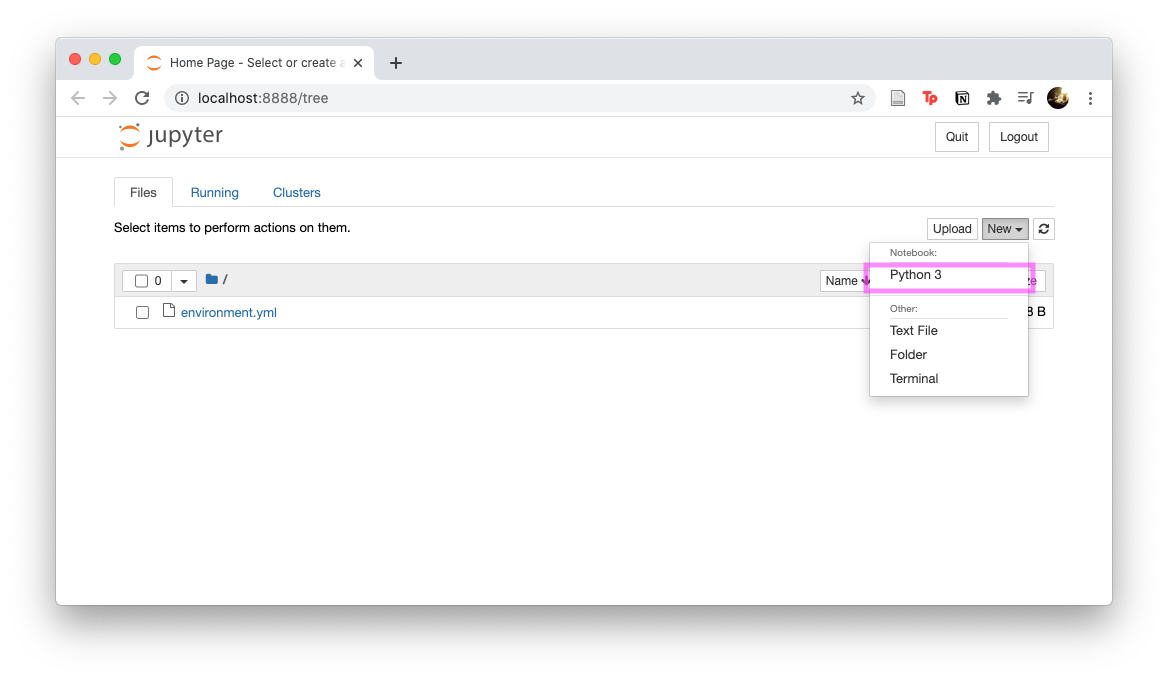Image resolution: width=1168 pixels, height=679 pixels.
Task: Choose Python 3 notebook from menu
Action: coord(916,275)
